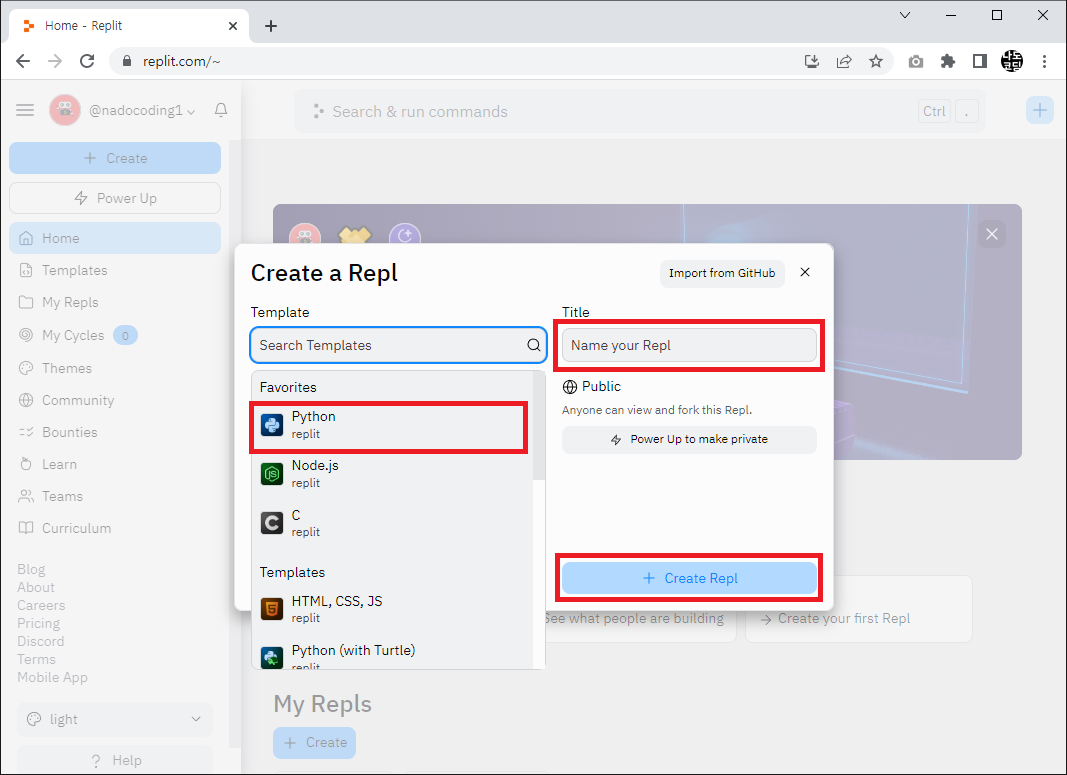Image resolution: width=1067 pixels, height=775 pixels.
Task: Click the Create button under My Repls
Action: (x=314, y=742)
